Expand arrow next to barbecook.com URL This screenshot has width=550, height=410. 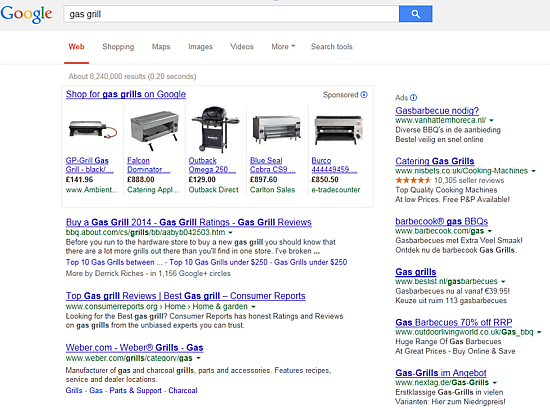490,231
